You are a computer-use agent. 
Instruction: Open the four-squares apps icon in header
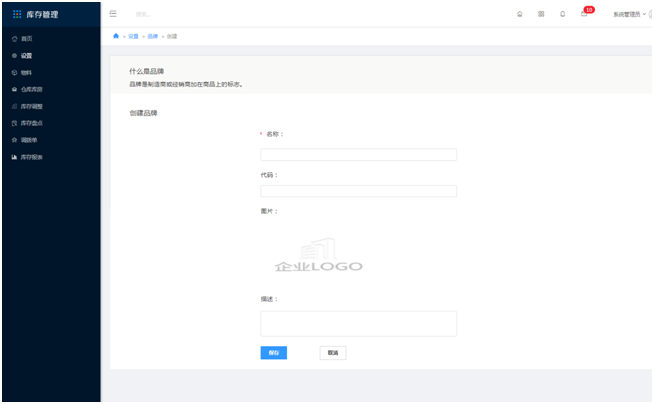541,14
